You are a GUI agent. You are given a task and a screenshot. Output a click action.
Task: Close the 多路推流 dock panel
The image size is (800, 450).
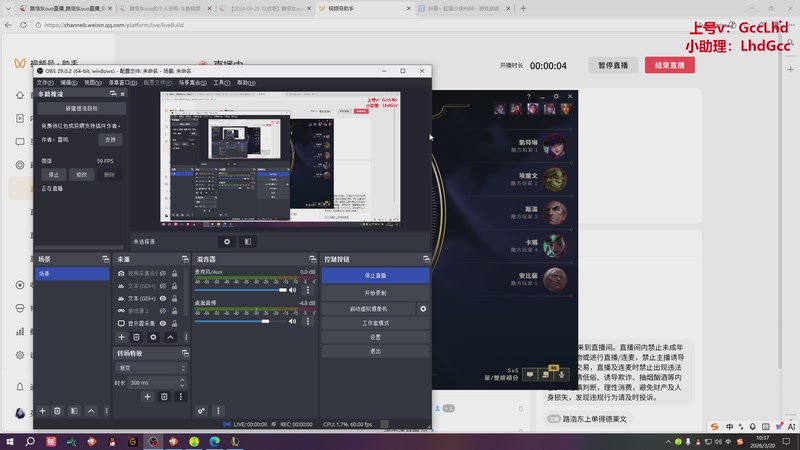[x=122, y=94]
